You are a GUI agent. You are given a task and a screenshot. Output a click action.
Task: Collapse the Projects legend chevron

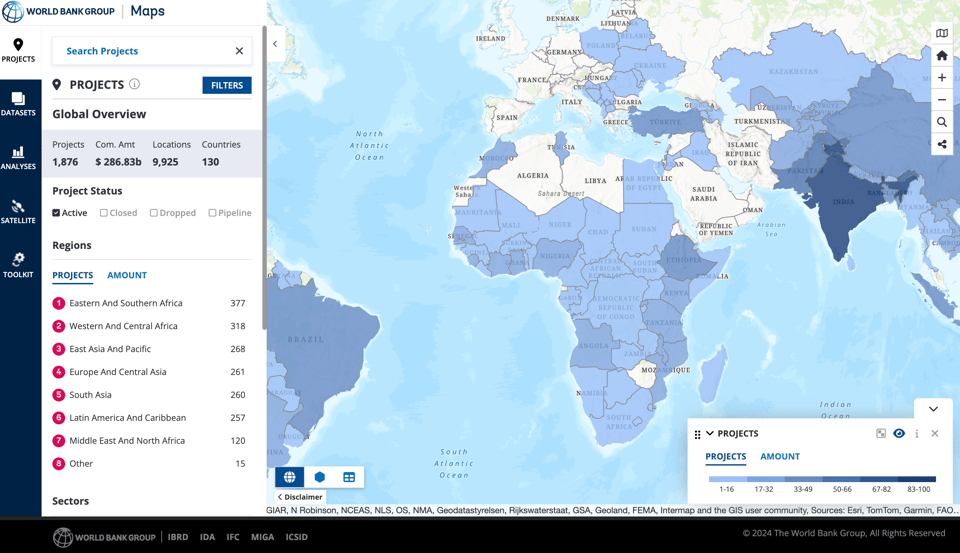click(x=710, y=434)
